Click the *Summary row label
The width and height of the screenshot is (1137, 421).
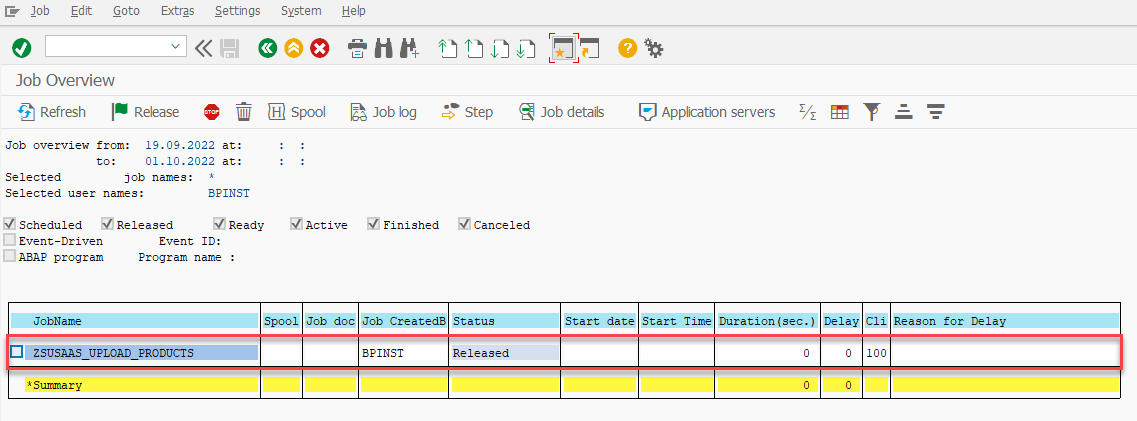[x=54, y=385]
